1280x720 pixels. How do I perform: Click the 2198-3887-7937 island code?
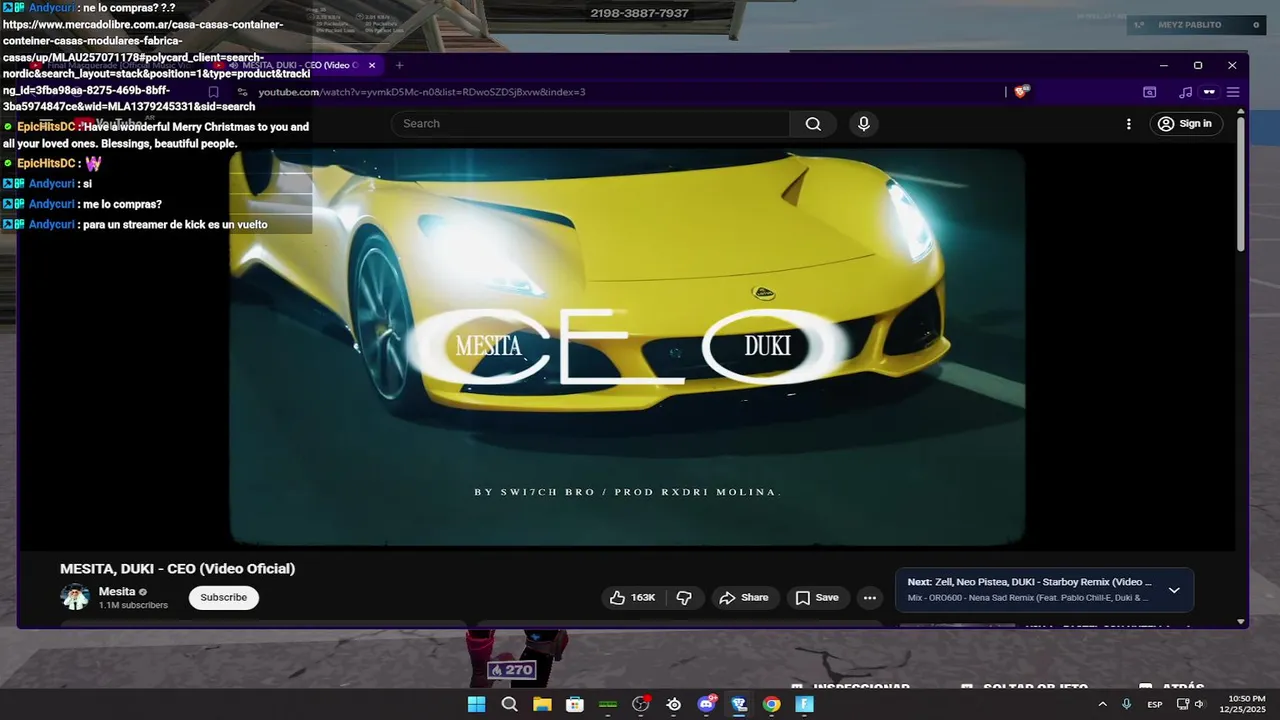[640, 13]
